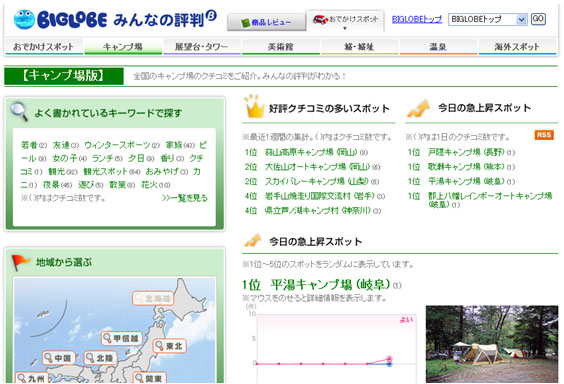This screenshot has height=384, width=564.
Task: Click the GO button
Action: 538,19
